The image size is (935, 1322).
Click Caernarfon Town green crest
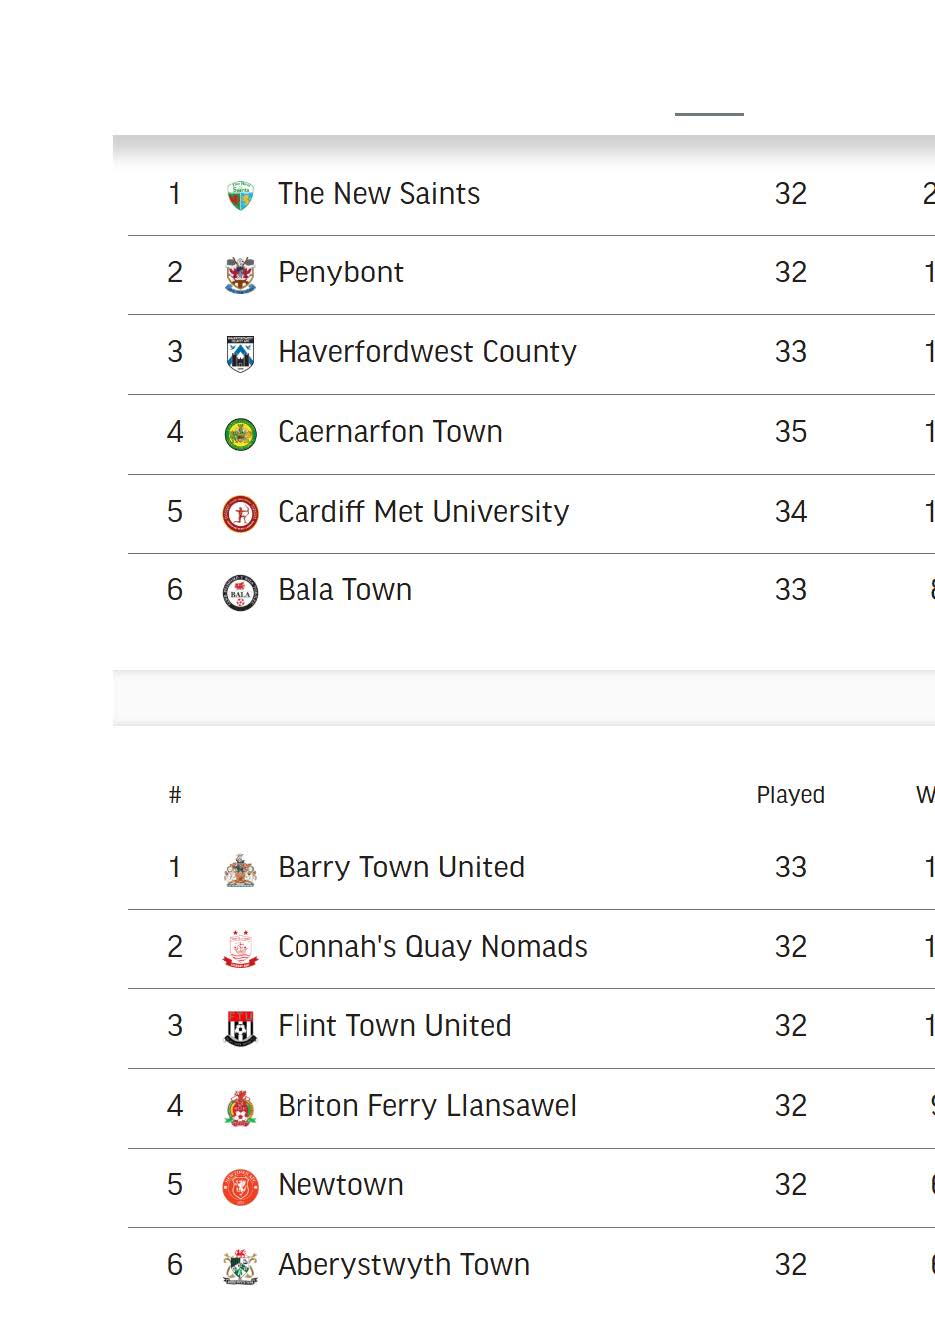[x=240, y=434]
